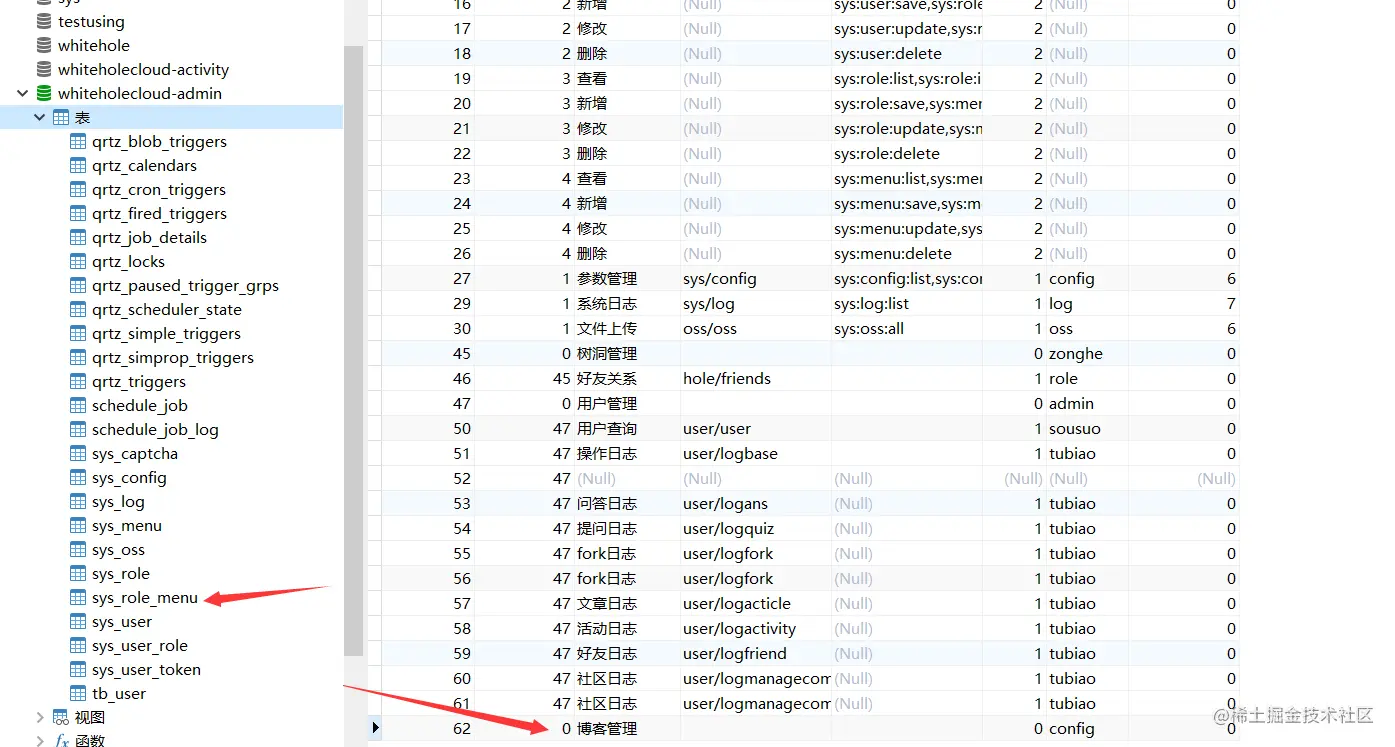Click the sys/config cell
This screenshot has height=747, width=1395.
point(720,279)
